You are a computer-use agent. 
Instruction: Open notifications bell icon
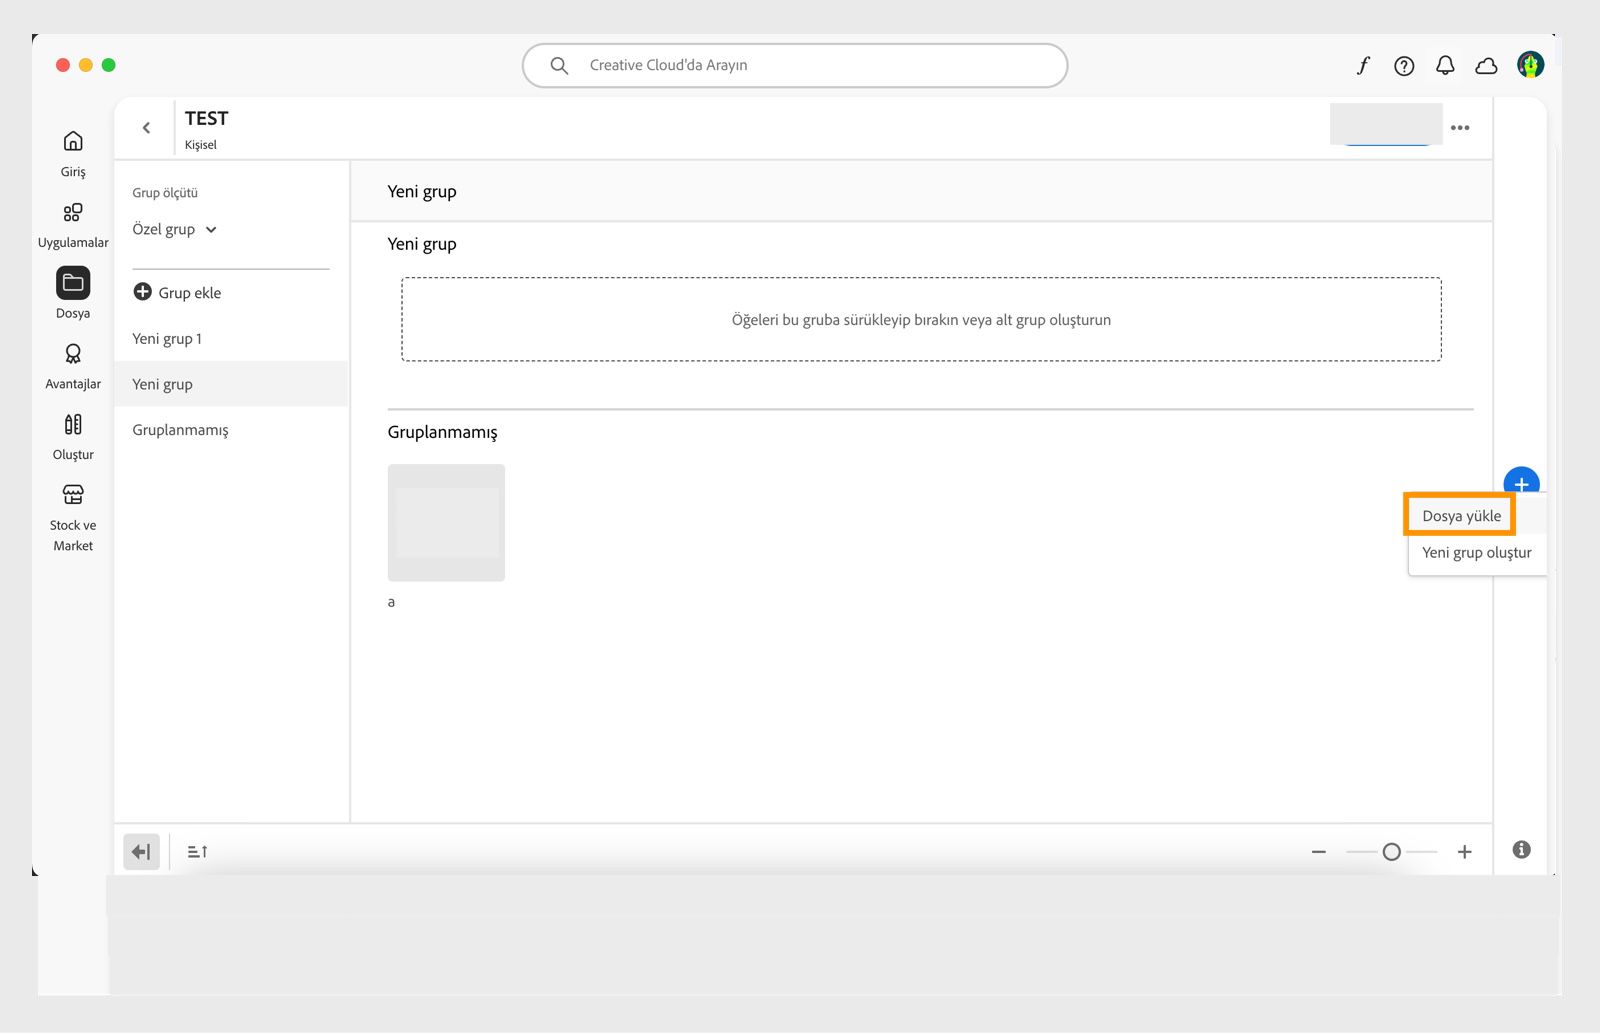tap(1445, 66)
